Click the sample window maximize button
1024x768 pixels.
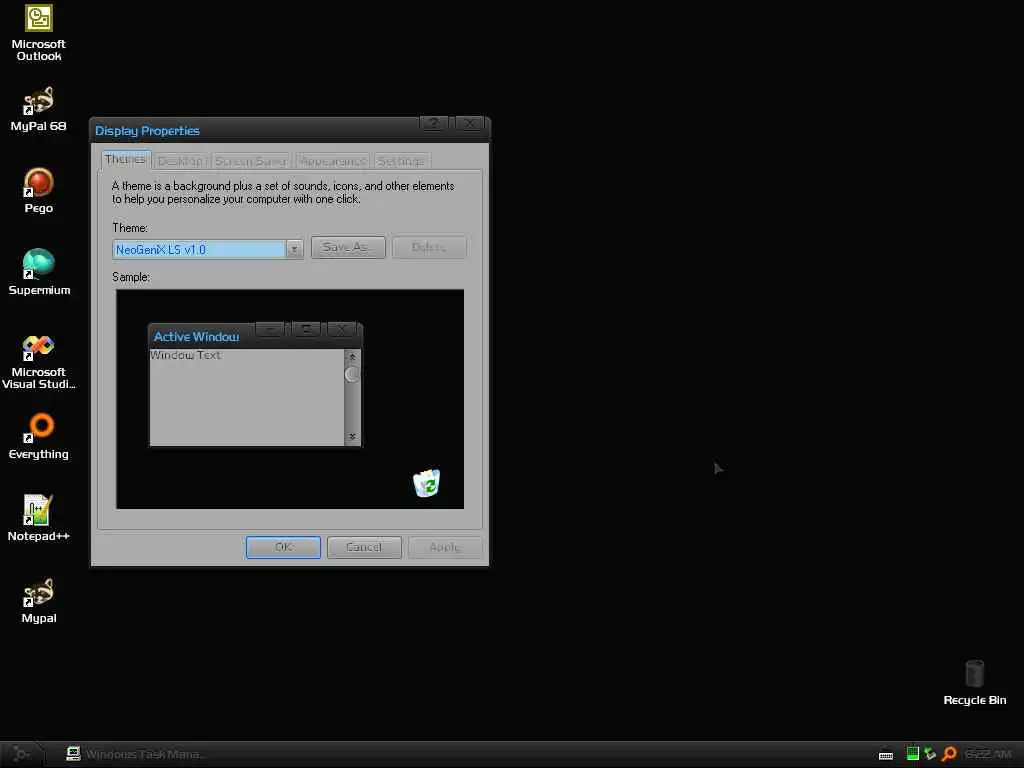click(306, 329)
